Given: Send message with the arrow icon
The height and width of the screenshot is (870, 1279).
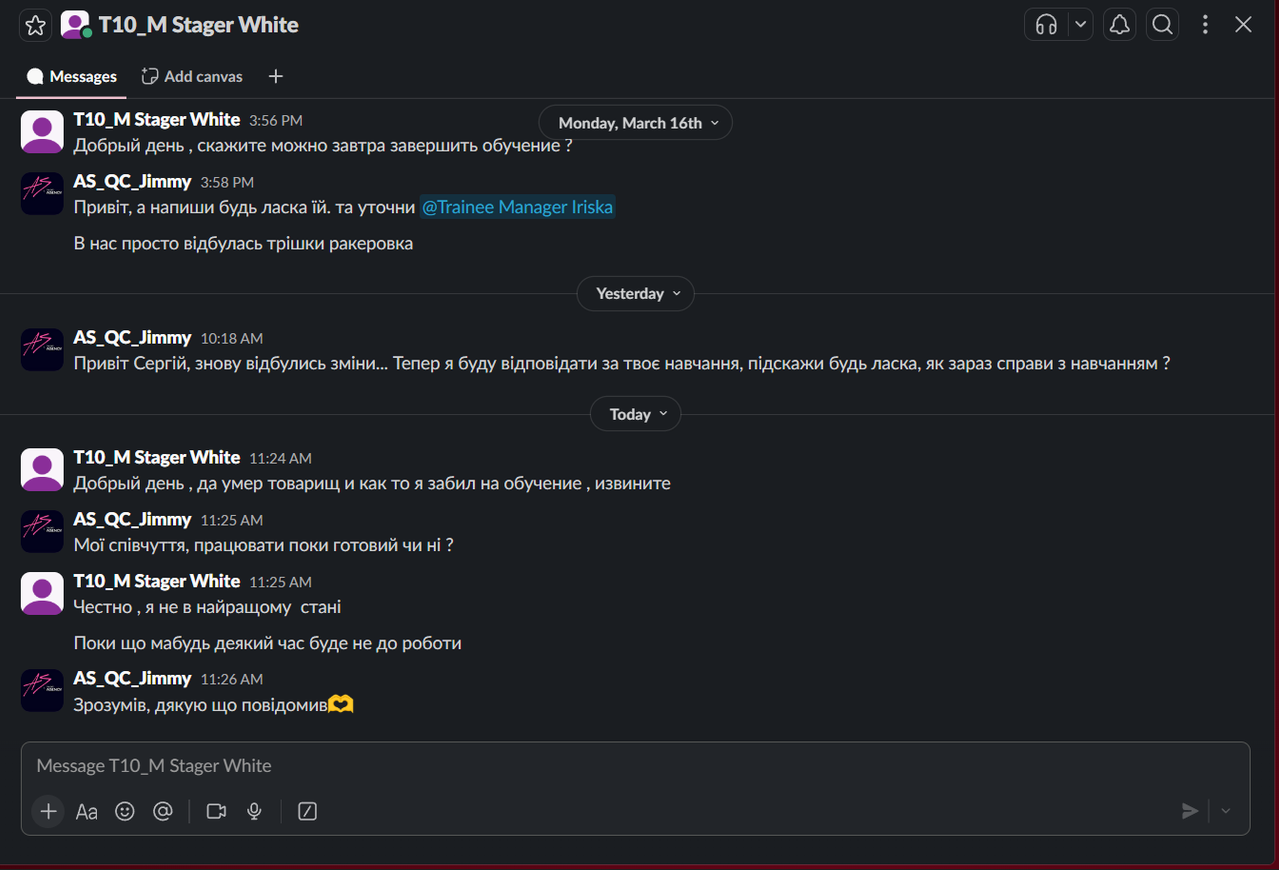Looking at the screenshot, I should pyautogui.click(x=1190, y=811).
